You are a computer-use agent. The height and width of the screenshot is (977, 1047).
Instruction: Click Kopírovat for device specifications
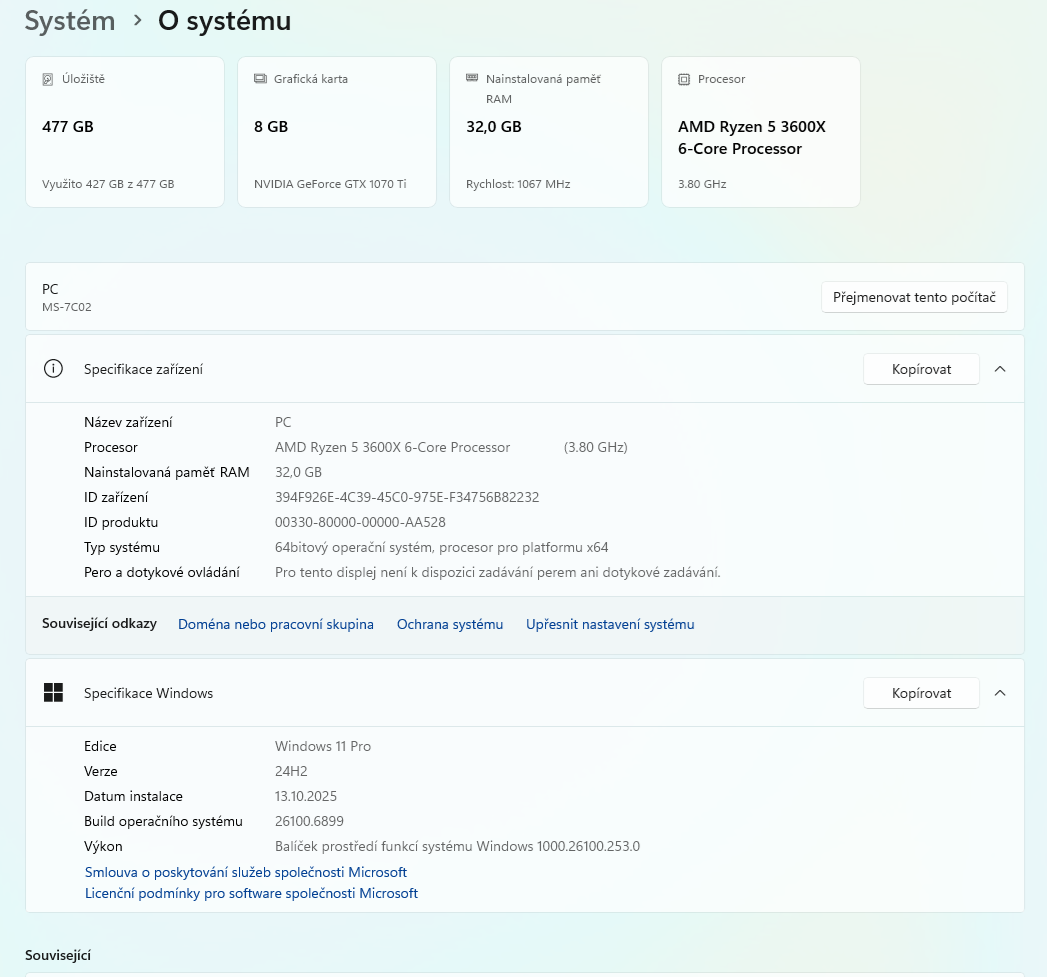pos(921,369)
